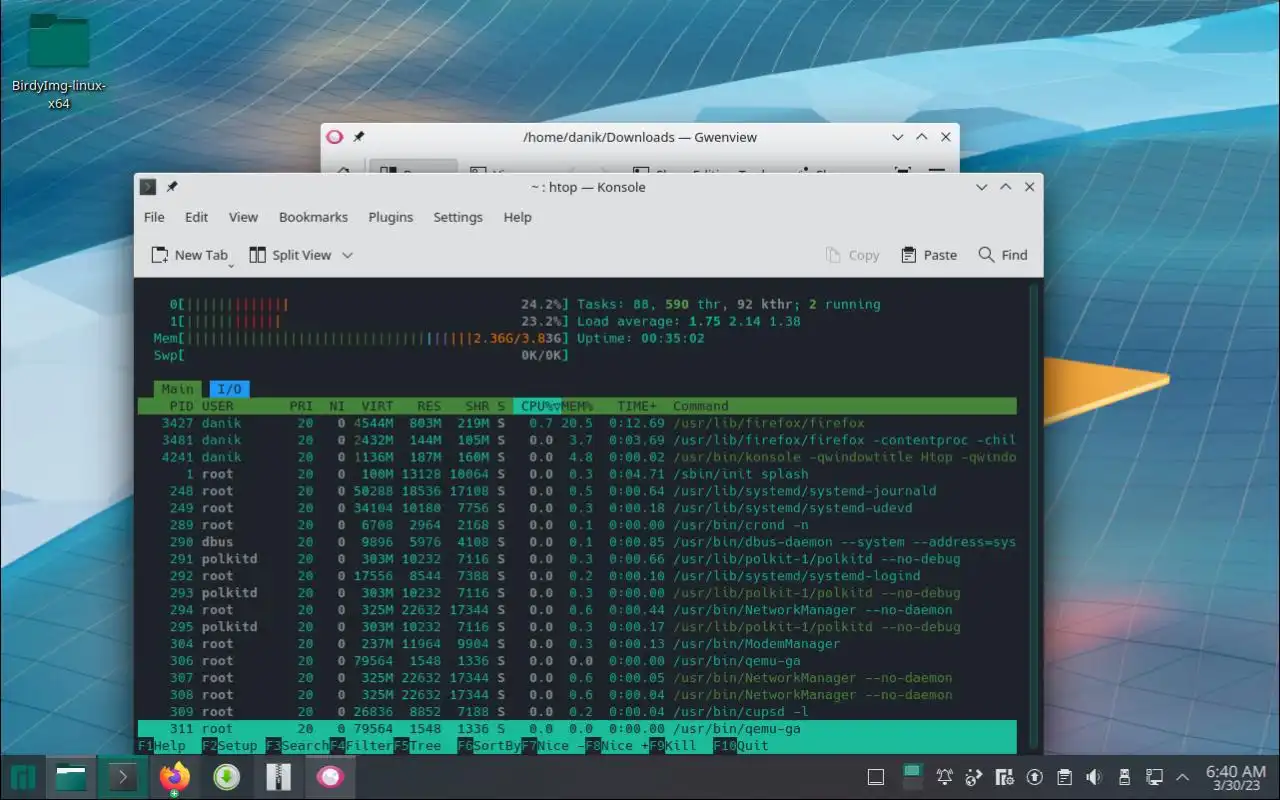Screen dimensions: 1280x800
Task: Select the /usr/bin/konsole process row
Action: pos(577,457)
